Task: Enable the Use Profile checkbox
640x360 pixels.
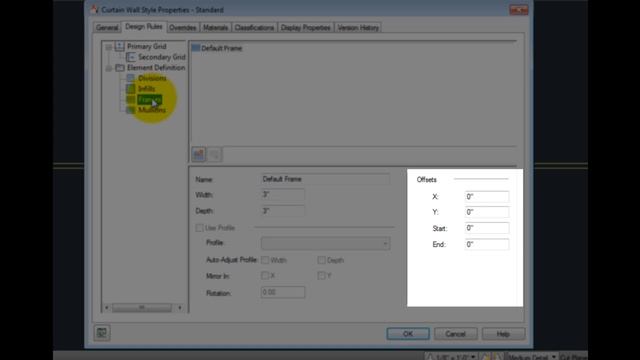Action: tap(199, 228)
